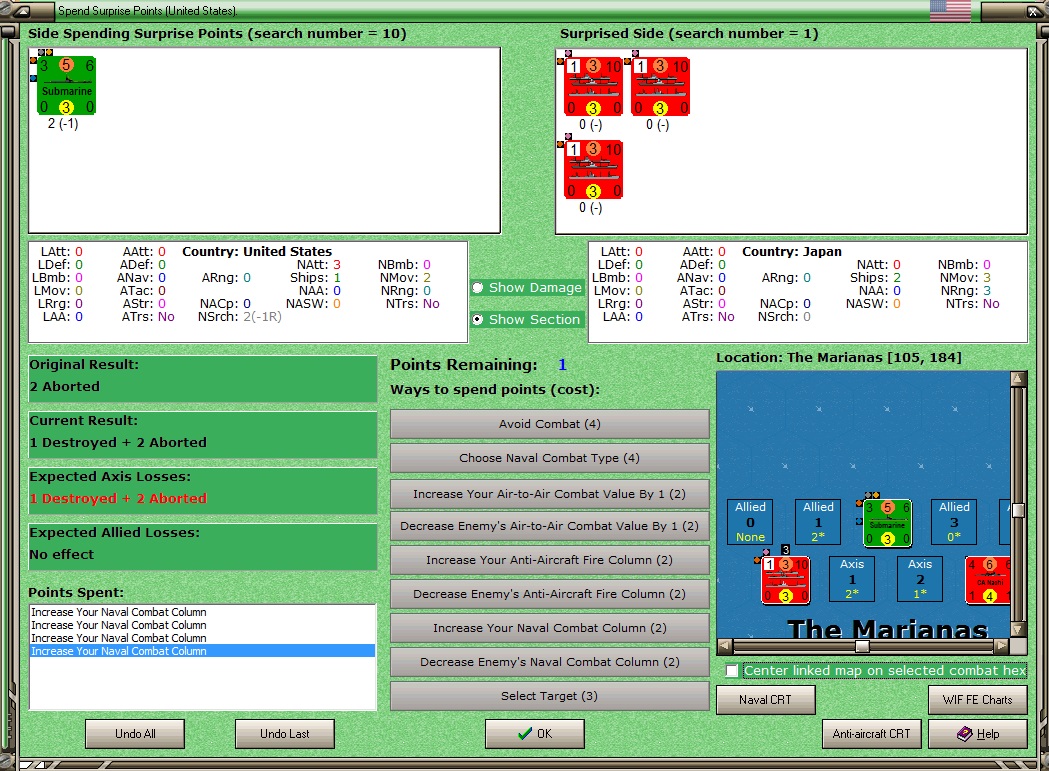Click the Allied 0 None sea box

(x=750, y=521)
